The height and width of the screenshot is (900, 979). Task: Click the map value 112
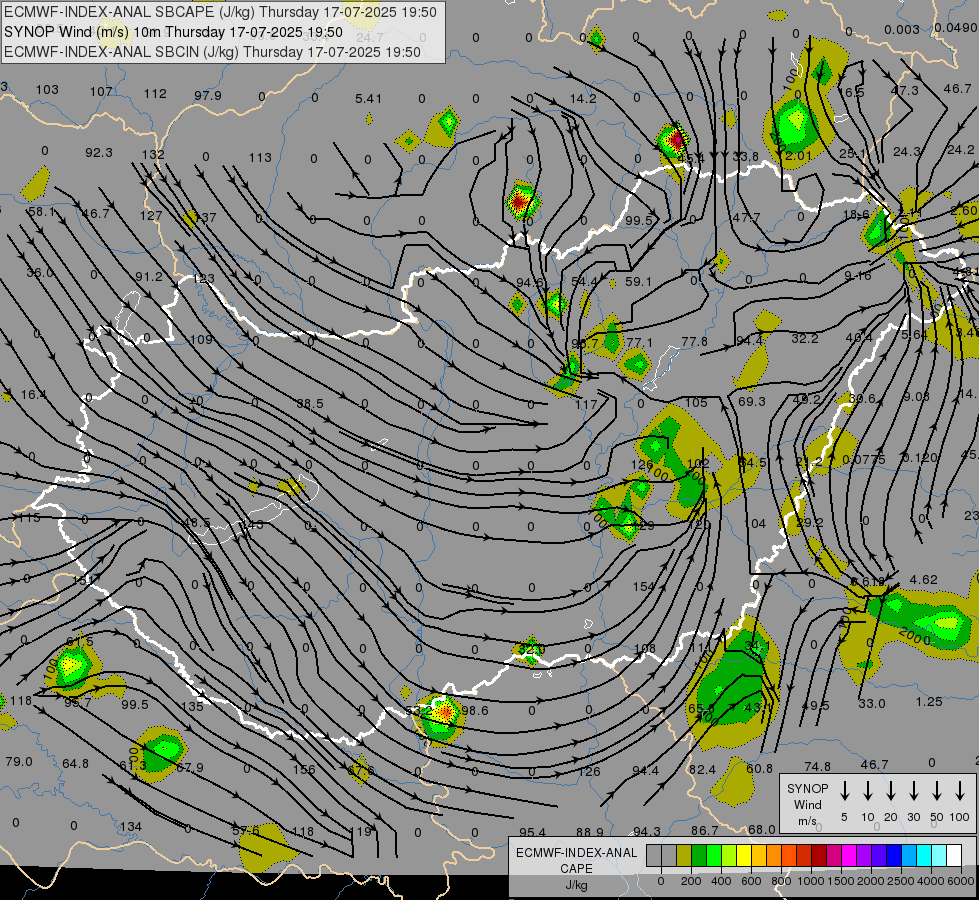point(155,94)
